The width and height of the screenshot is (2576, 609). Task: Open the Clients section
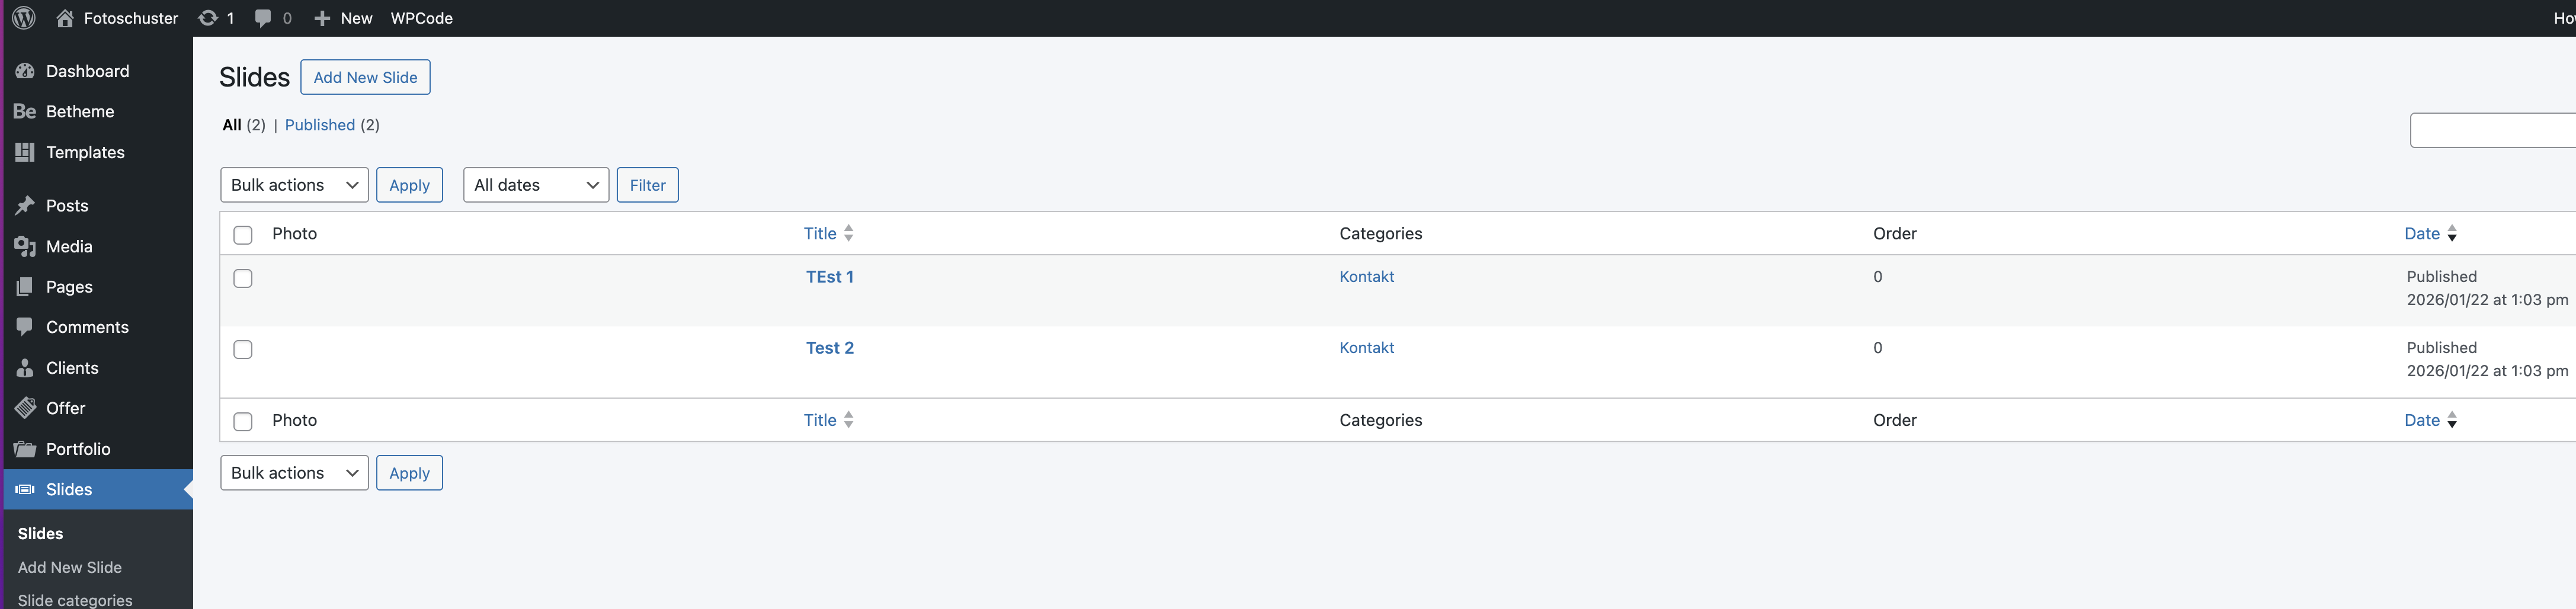[x=72, y=368]
